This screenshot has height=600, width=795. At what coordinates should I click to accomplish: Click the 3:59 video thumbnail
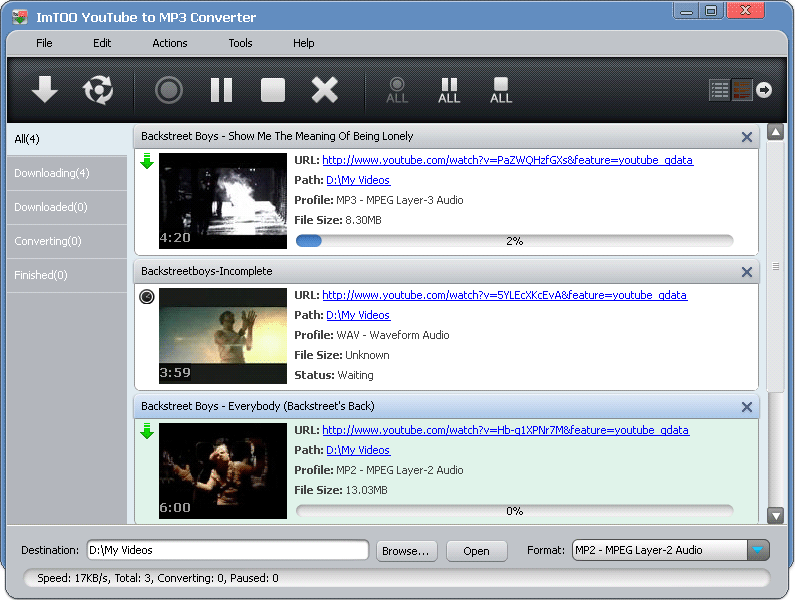[223, 336]
